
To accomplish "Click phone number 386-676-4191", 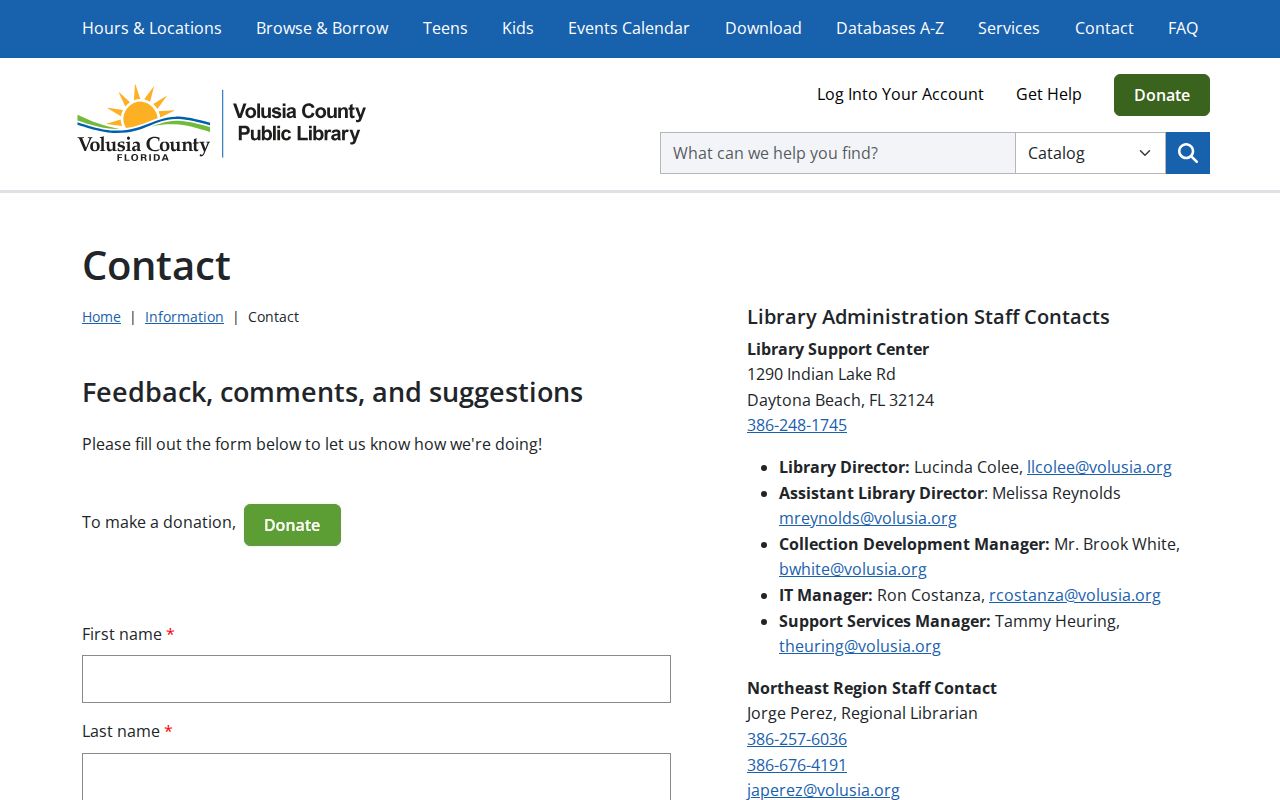I will pos(797,765).
